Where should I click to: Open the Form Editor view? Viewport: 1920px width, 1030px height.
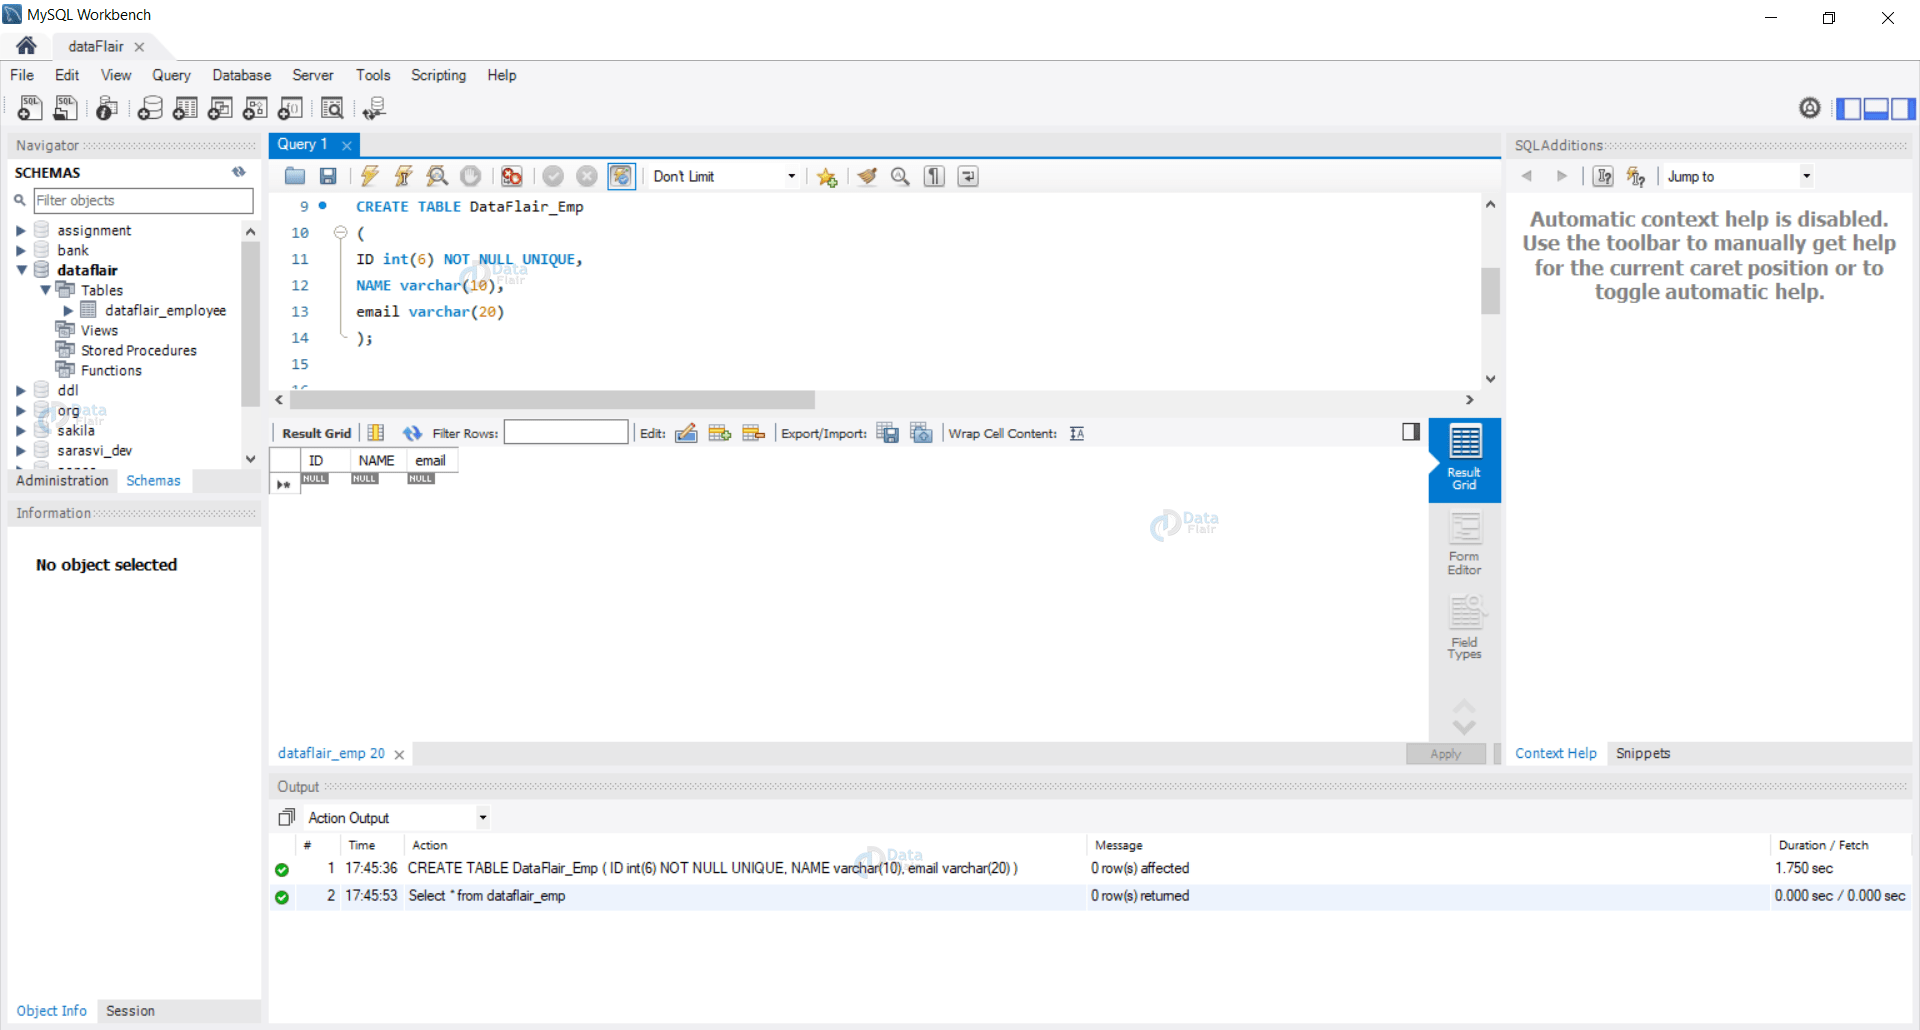coord(1464,544)
